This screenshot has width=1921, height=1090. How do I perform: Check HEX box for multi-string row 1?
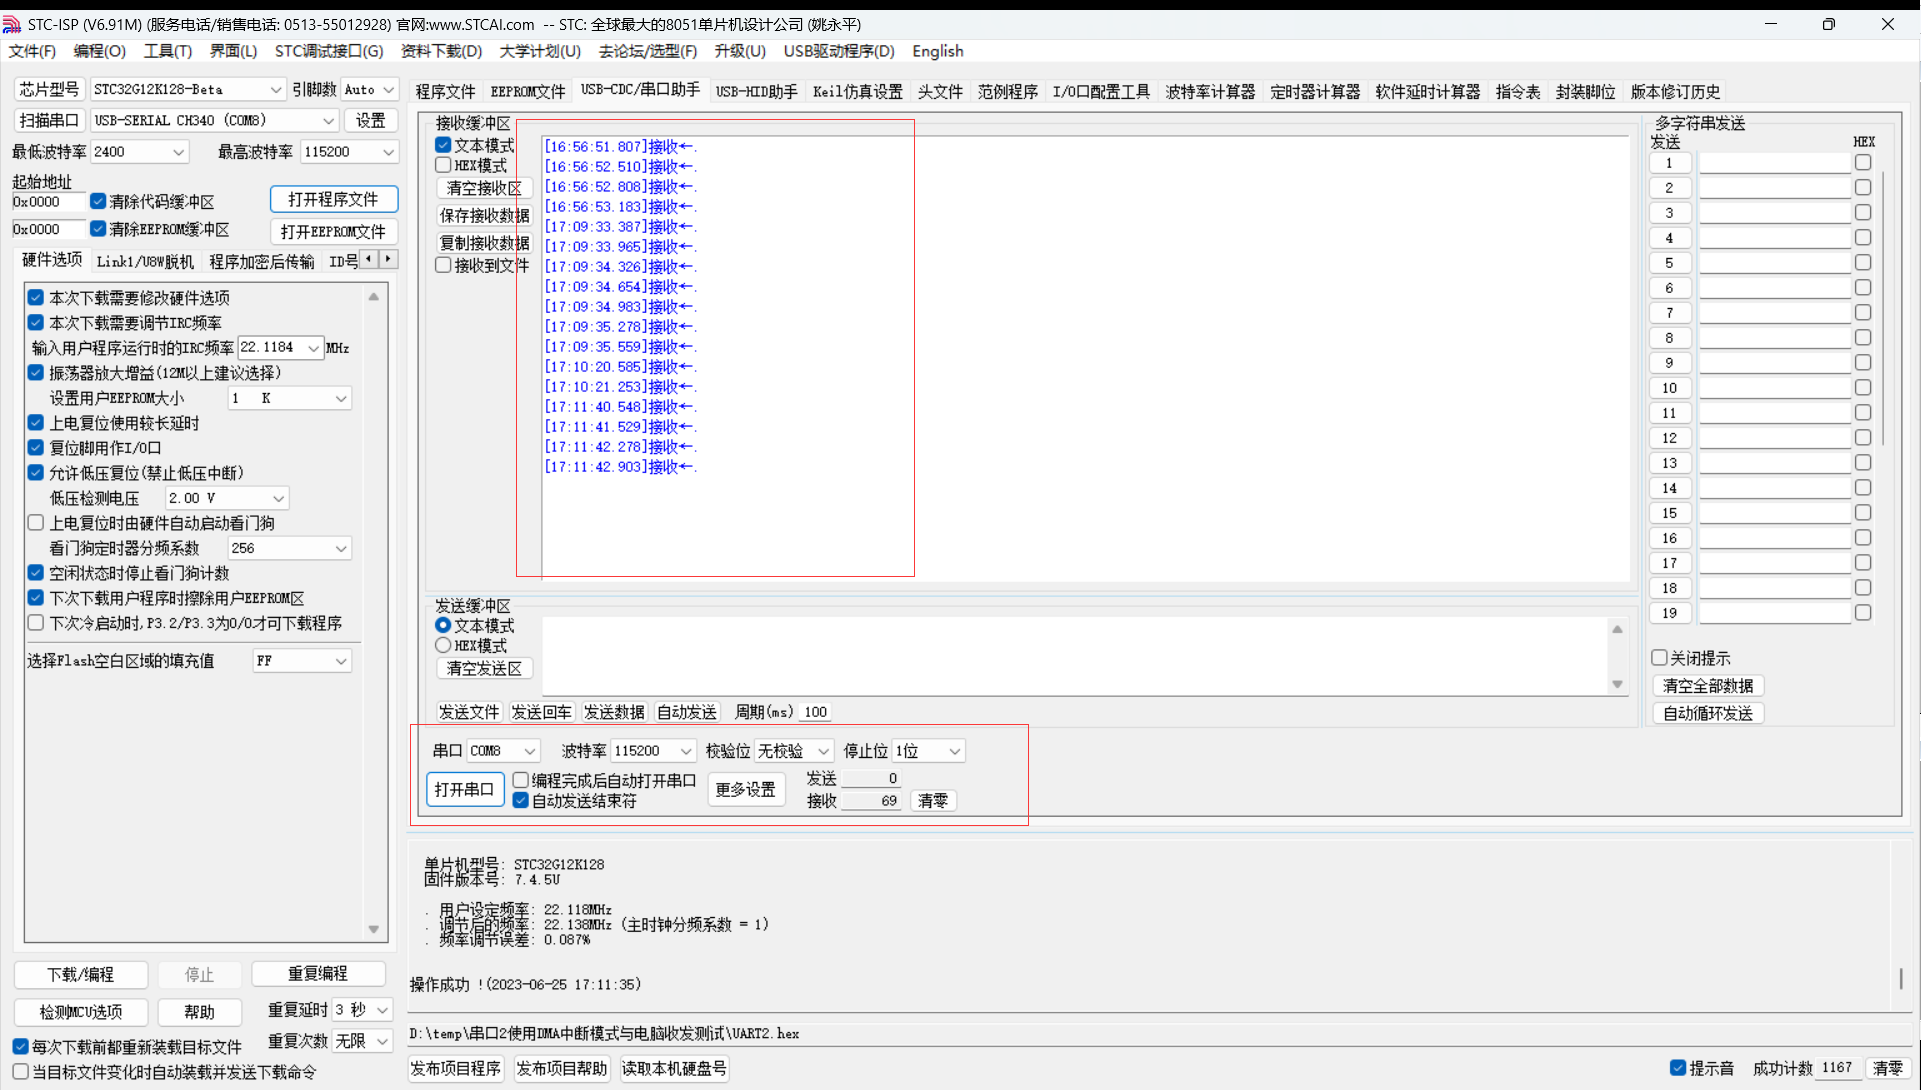[1862, 162]
